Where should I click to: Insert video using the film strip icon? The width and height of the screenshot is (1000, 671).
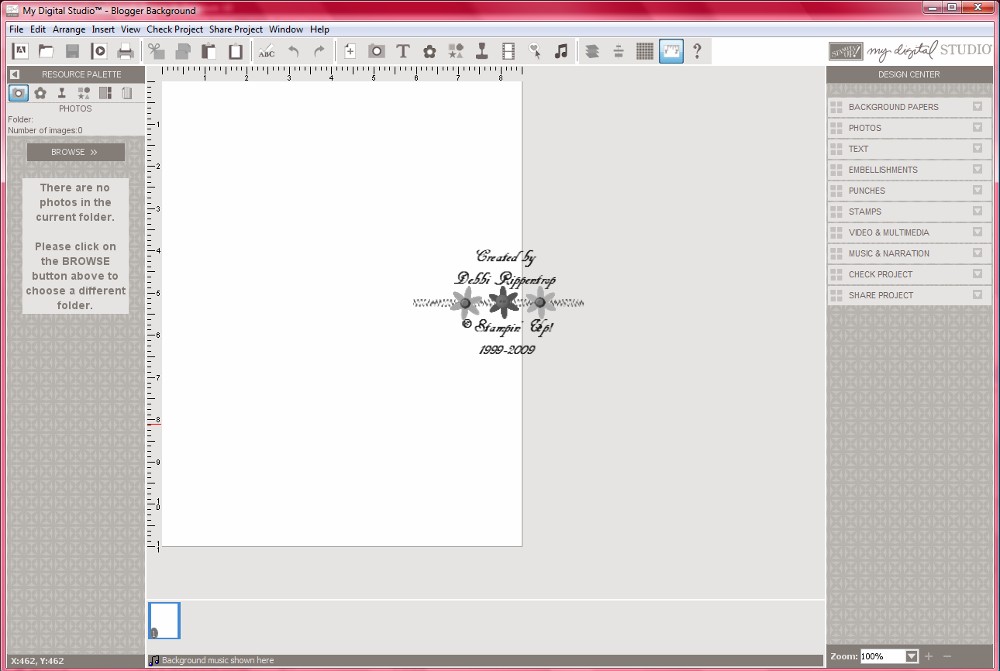[x=508, y=51]
